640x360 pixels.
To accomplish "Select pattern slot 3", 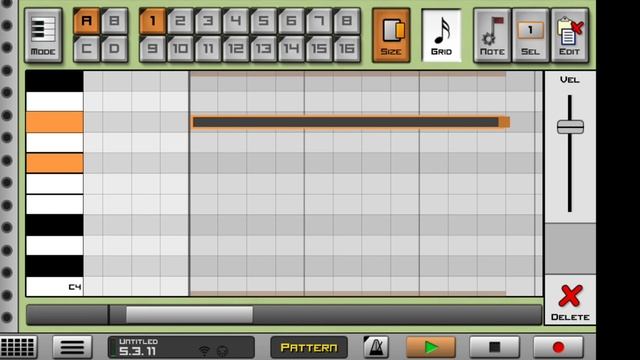I will pyautogui.click(x=208, y=21).
